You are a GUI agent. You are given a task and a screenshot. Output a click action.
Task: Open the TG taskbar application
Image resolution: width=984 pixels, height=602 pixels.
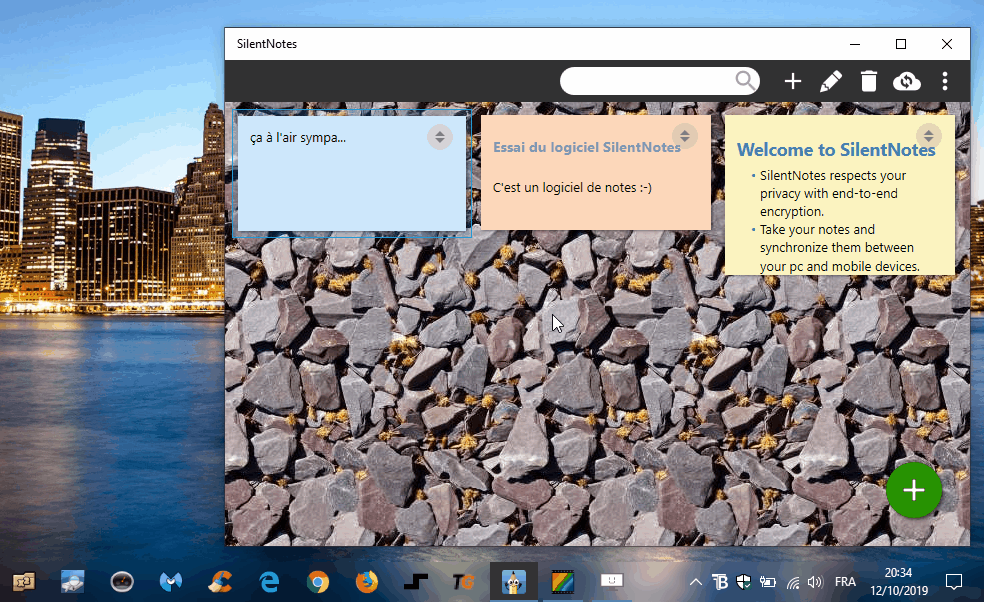coord(464,582)
